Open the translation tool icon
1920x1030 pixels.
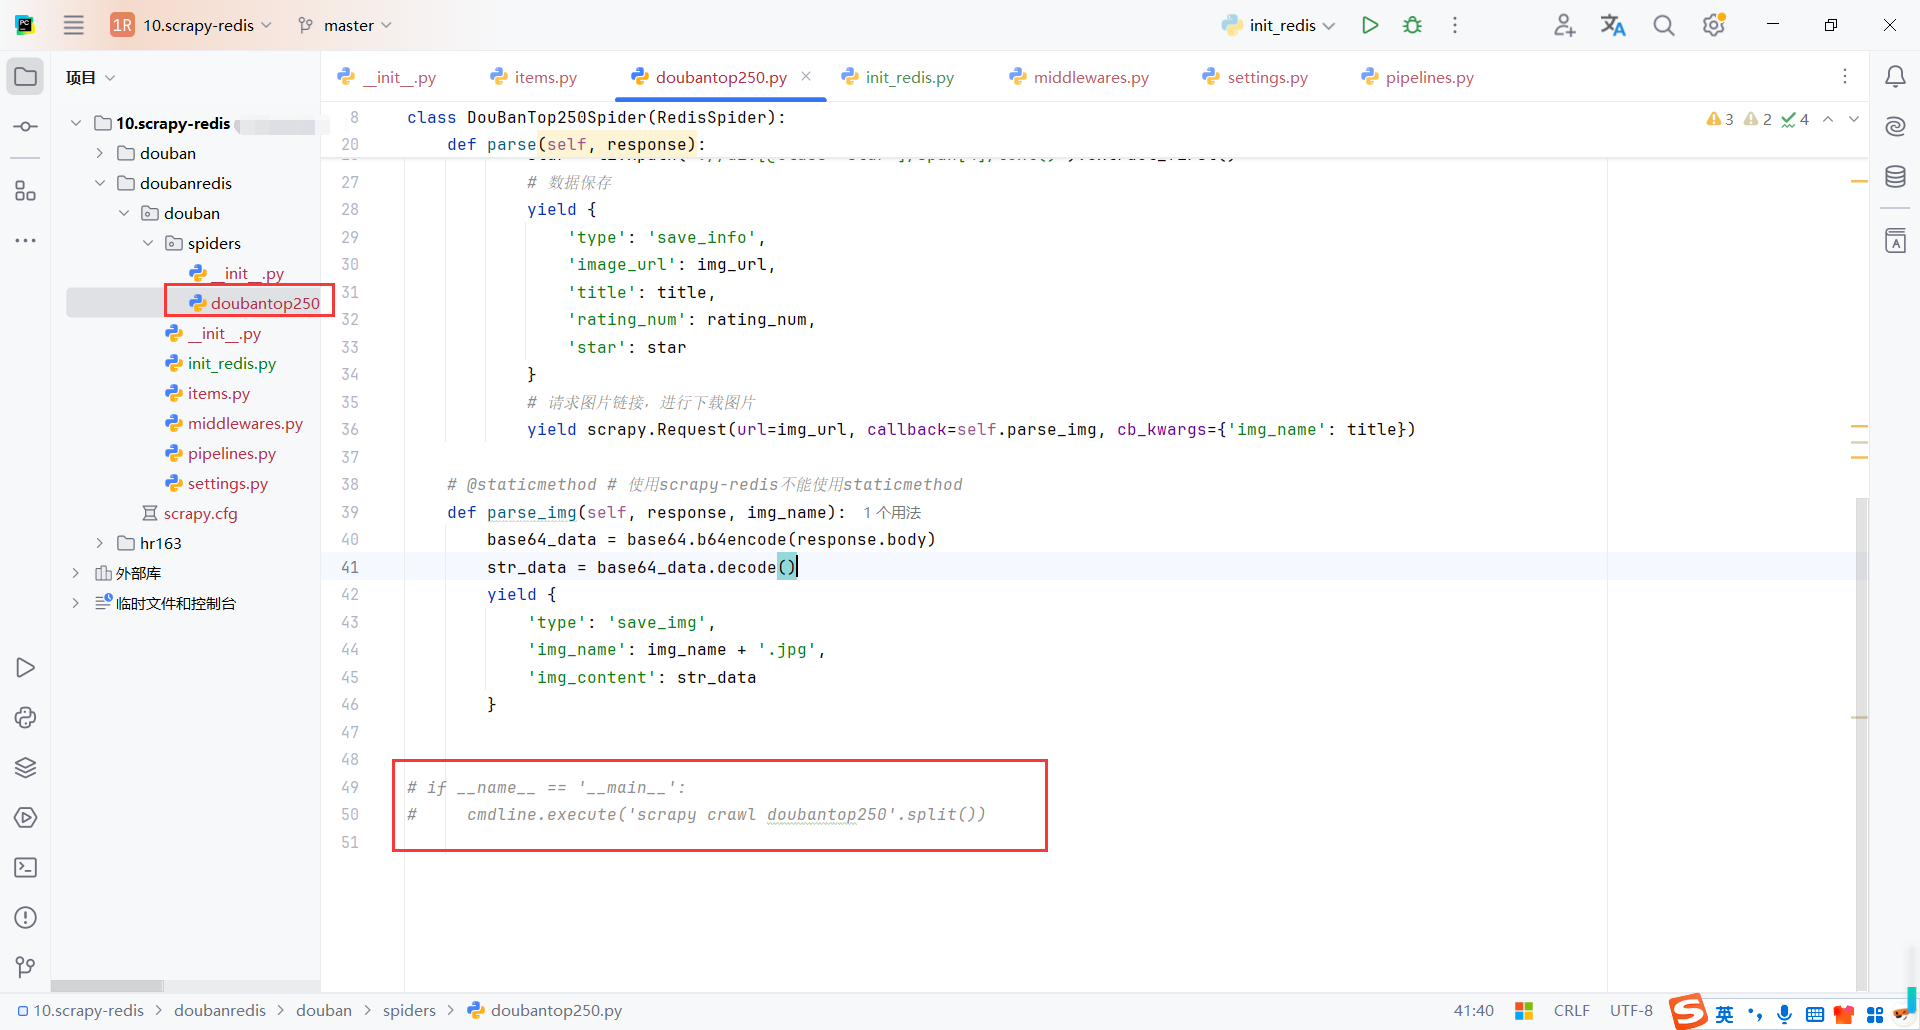click(1613, 25)
